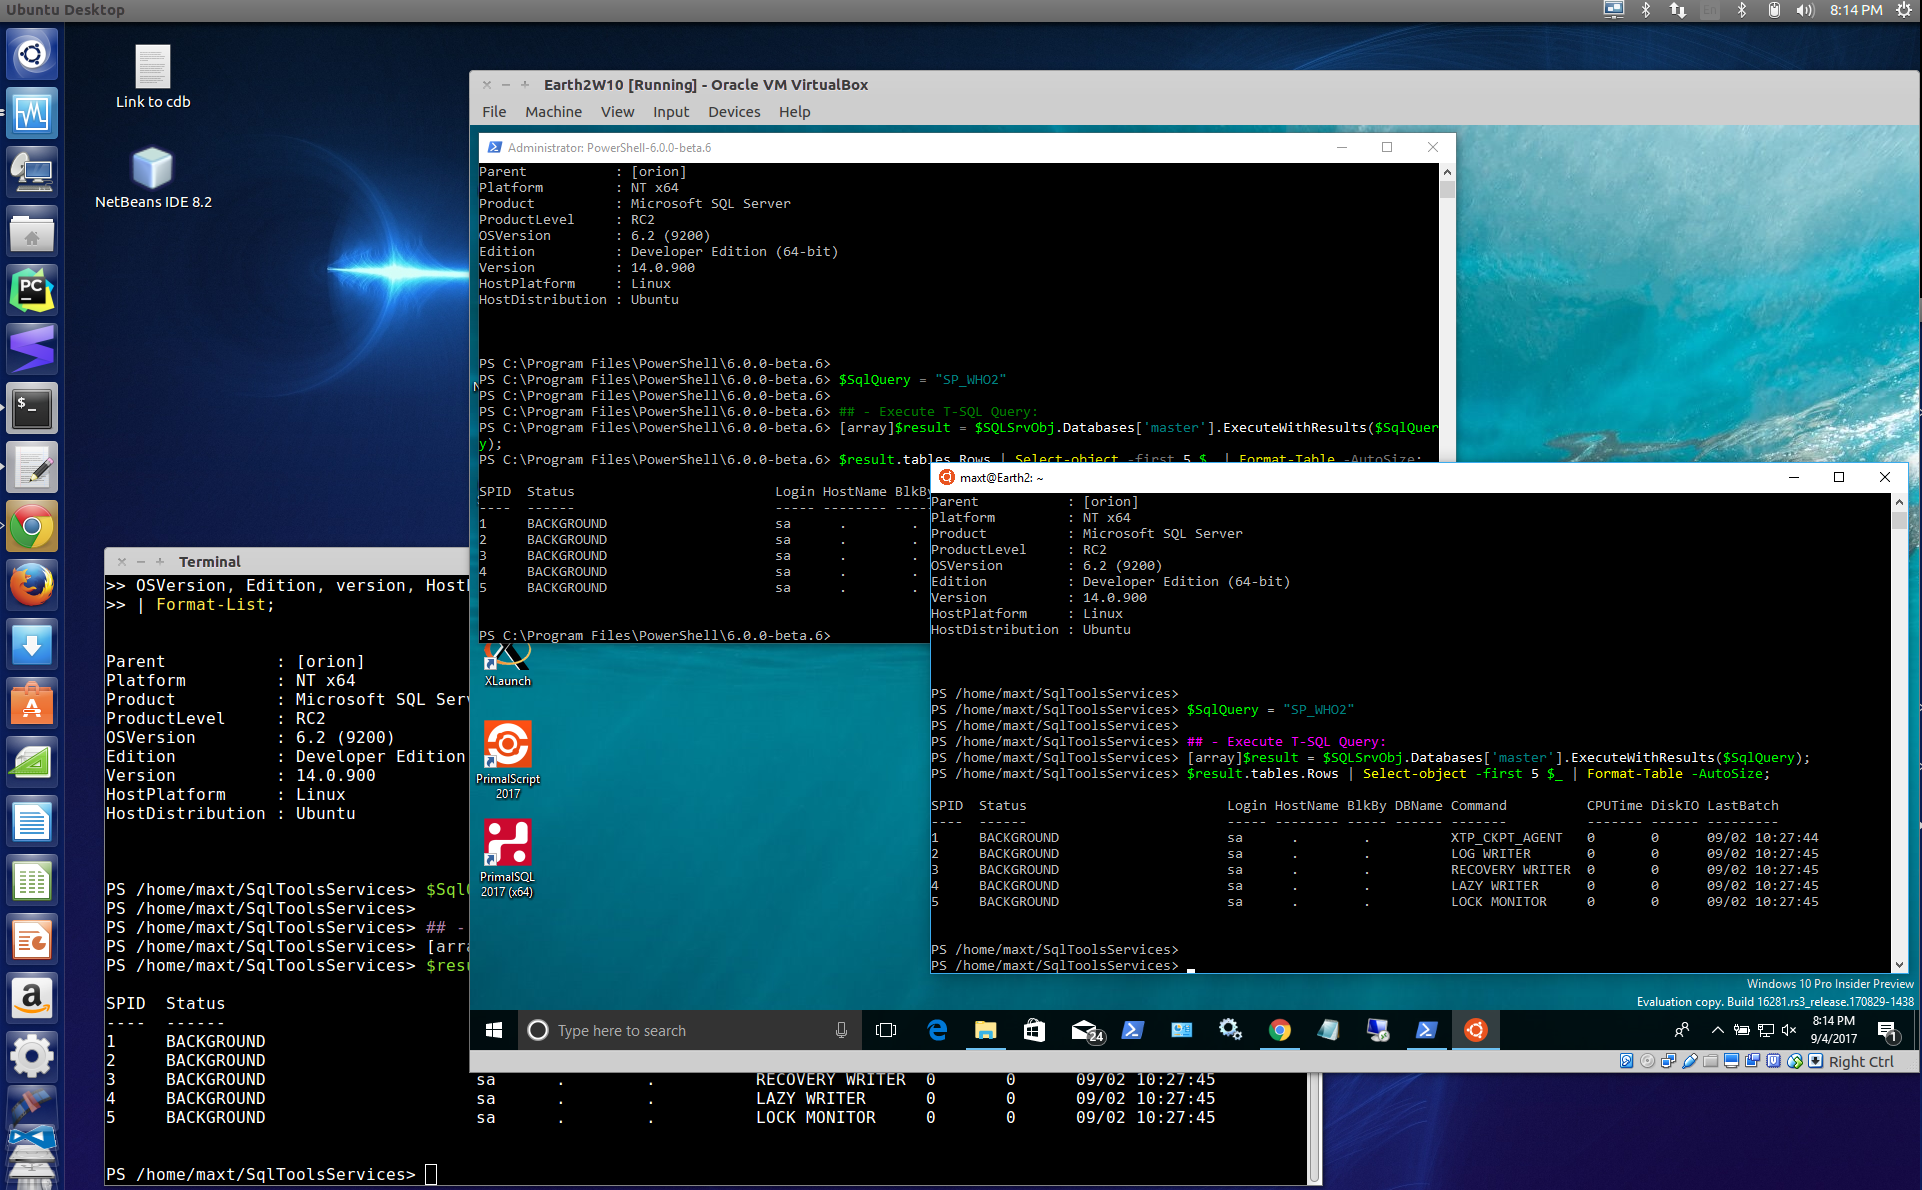Click Right Ctrl host key indicator

[x=1861, y=1062]
